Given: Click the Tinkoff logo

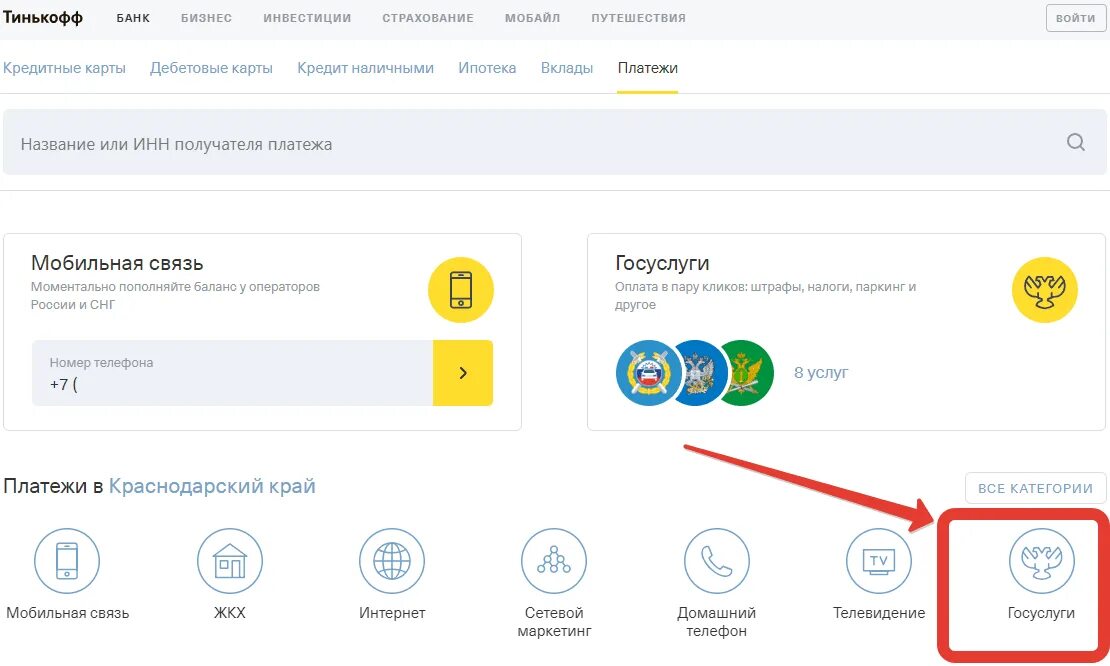Looking at the screenshot, I should 42,18.
